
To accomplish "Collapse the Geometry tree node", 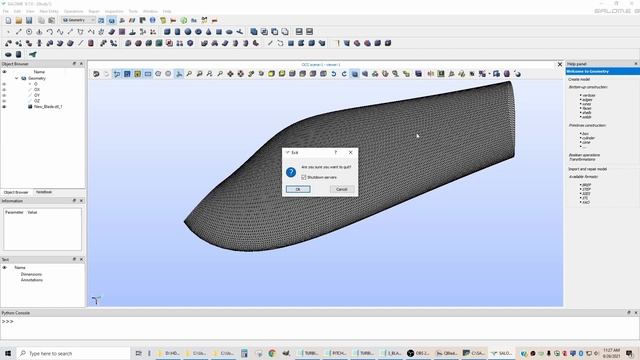I will tap(17, 78).
